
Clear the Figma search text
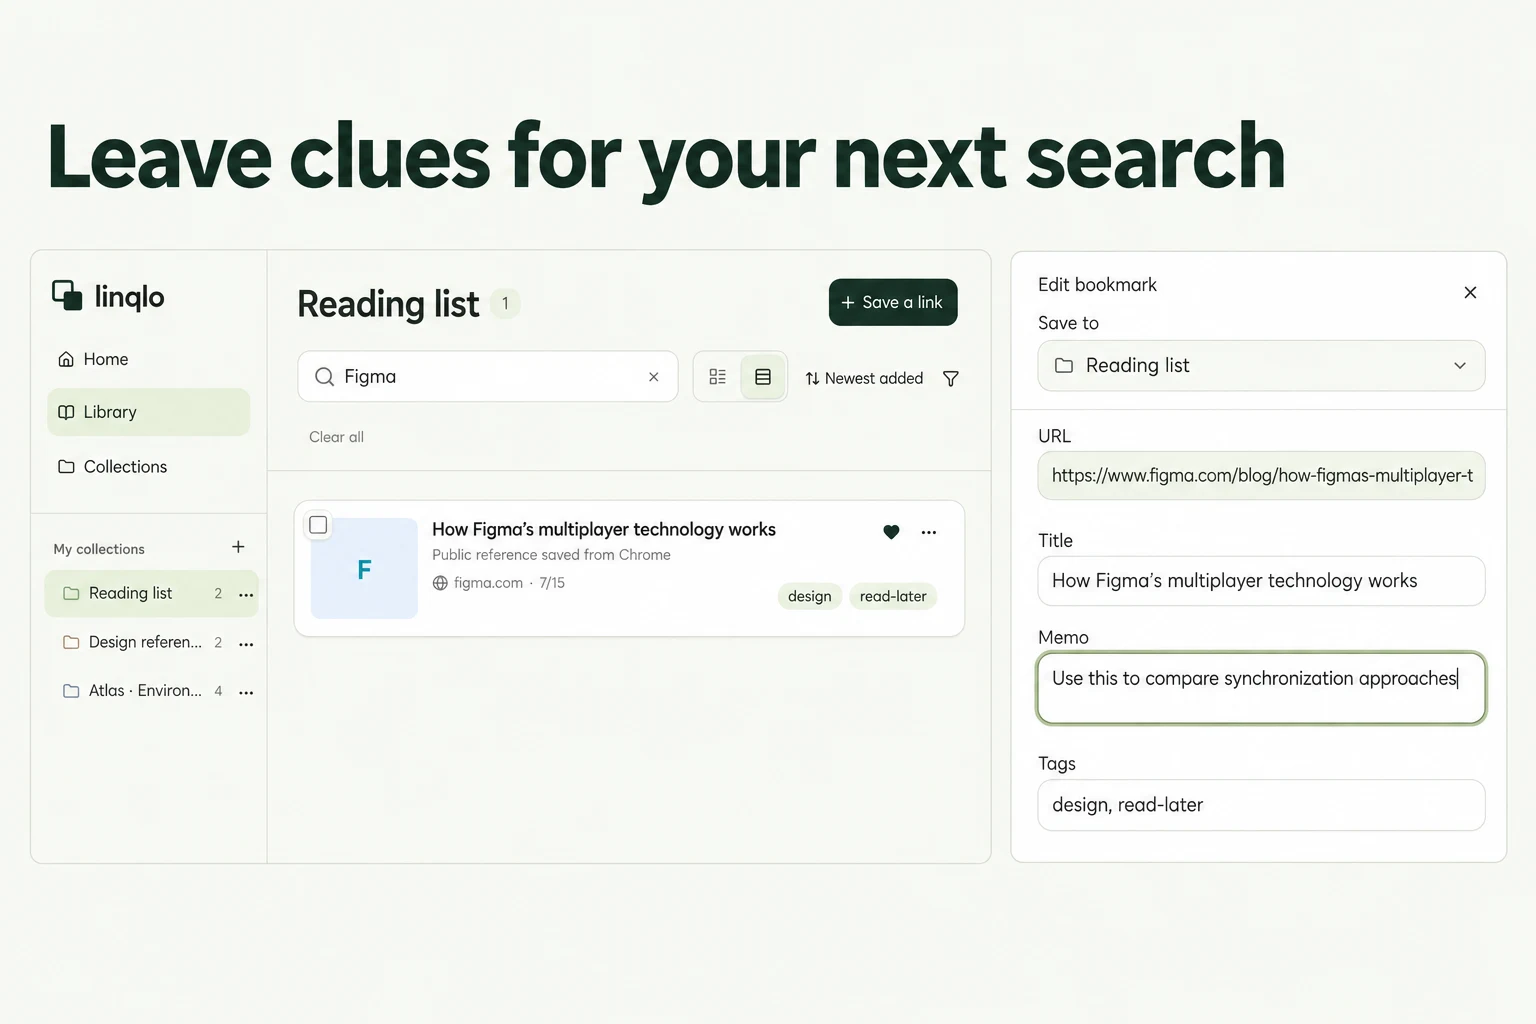click(653, 377)
